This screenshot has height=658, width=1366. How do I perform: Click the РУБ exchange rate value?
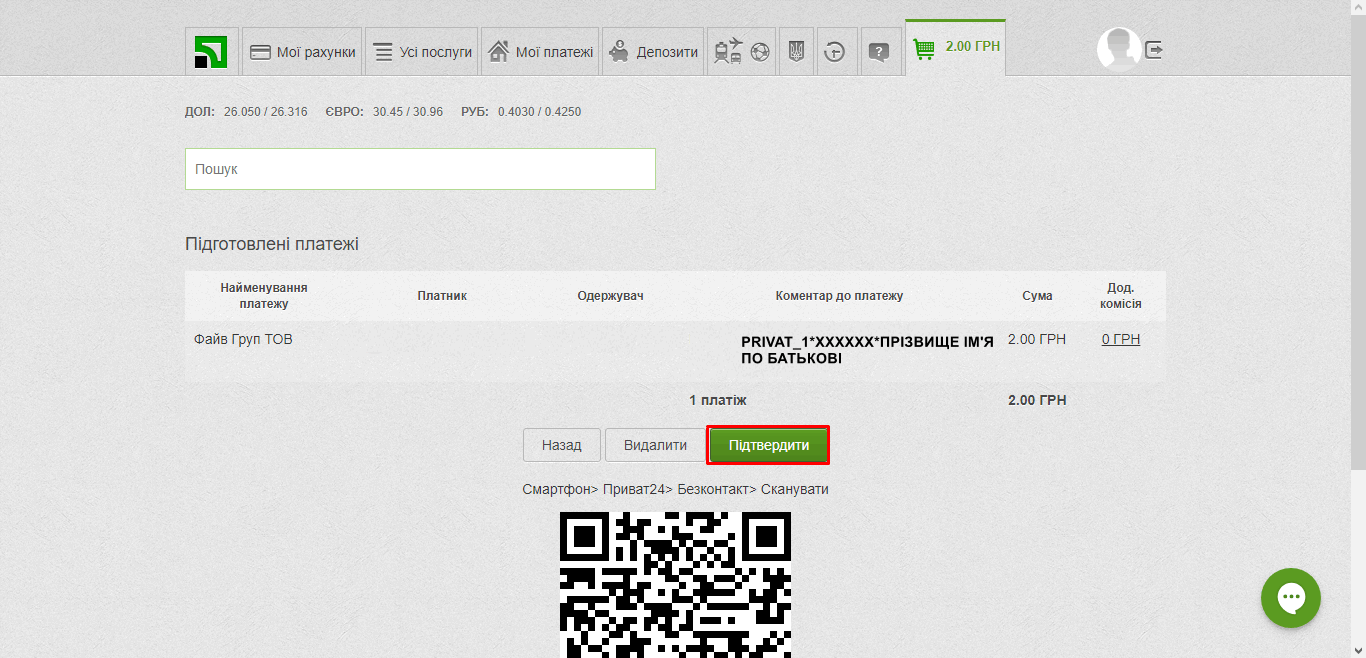pos(539,112)
